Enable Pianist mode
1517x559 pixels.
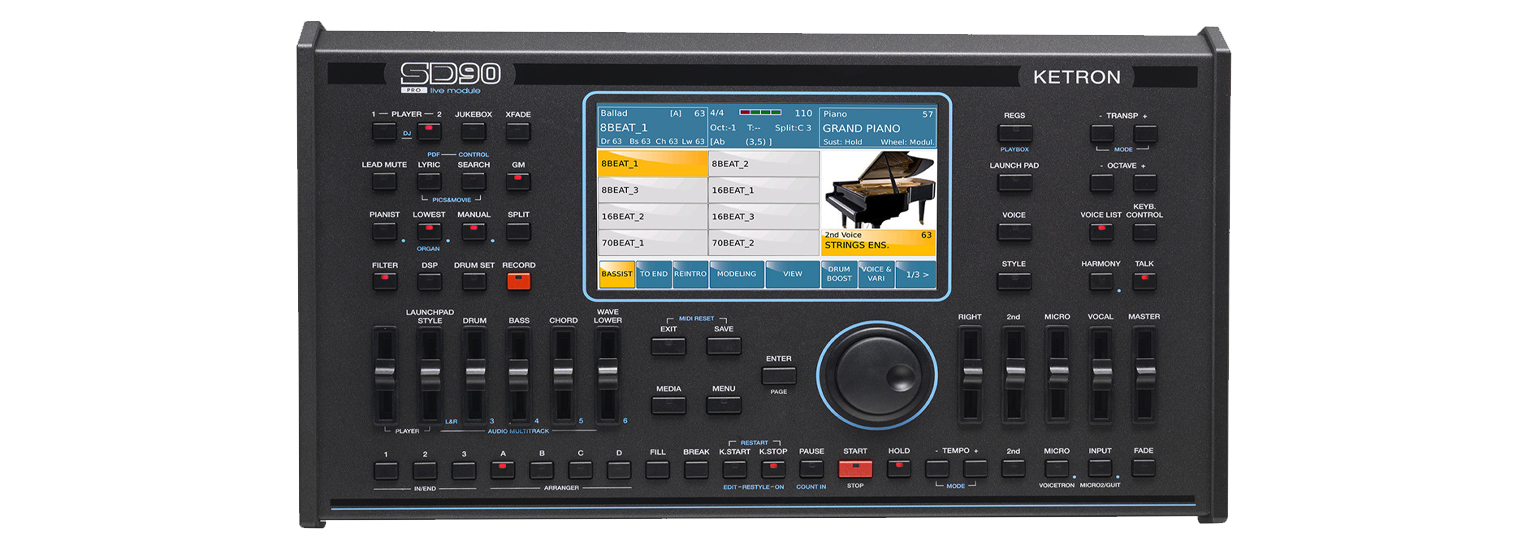385,231
